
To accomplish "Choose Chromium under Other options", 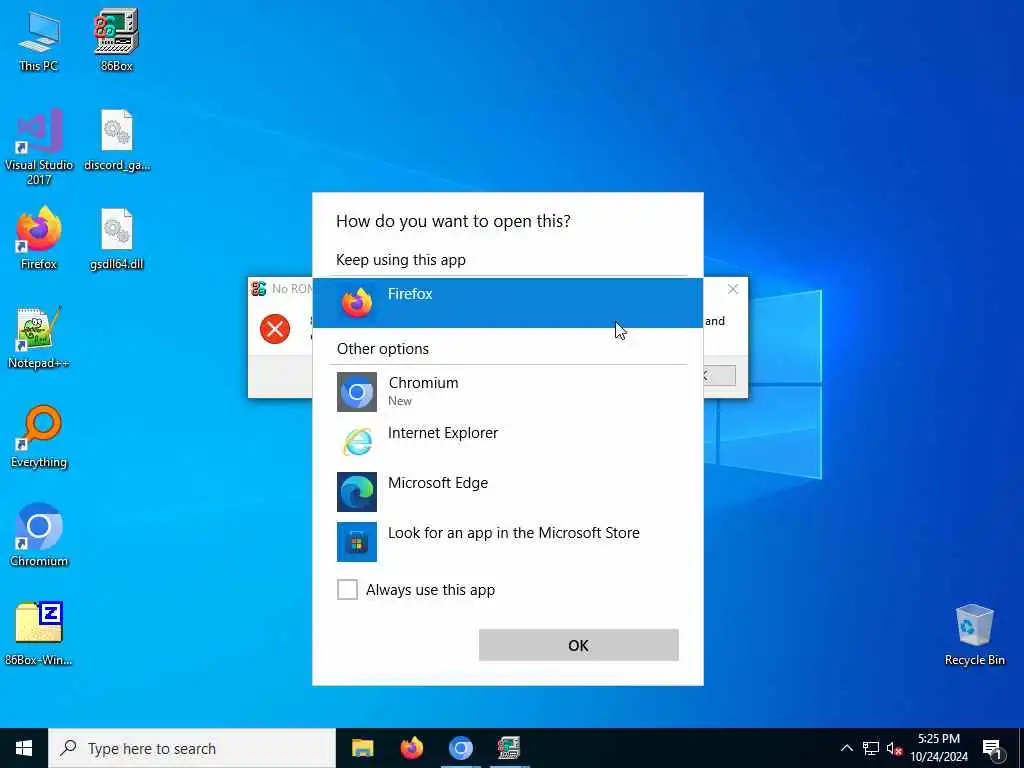I will 507,392.
